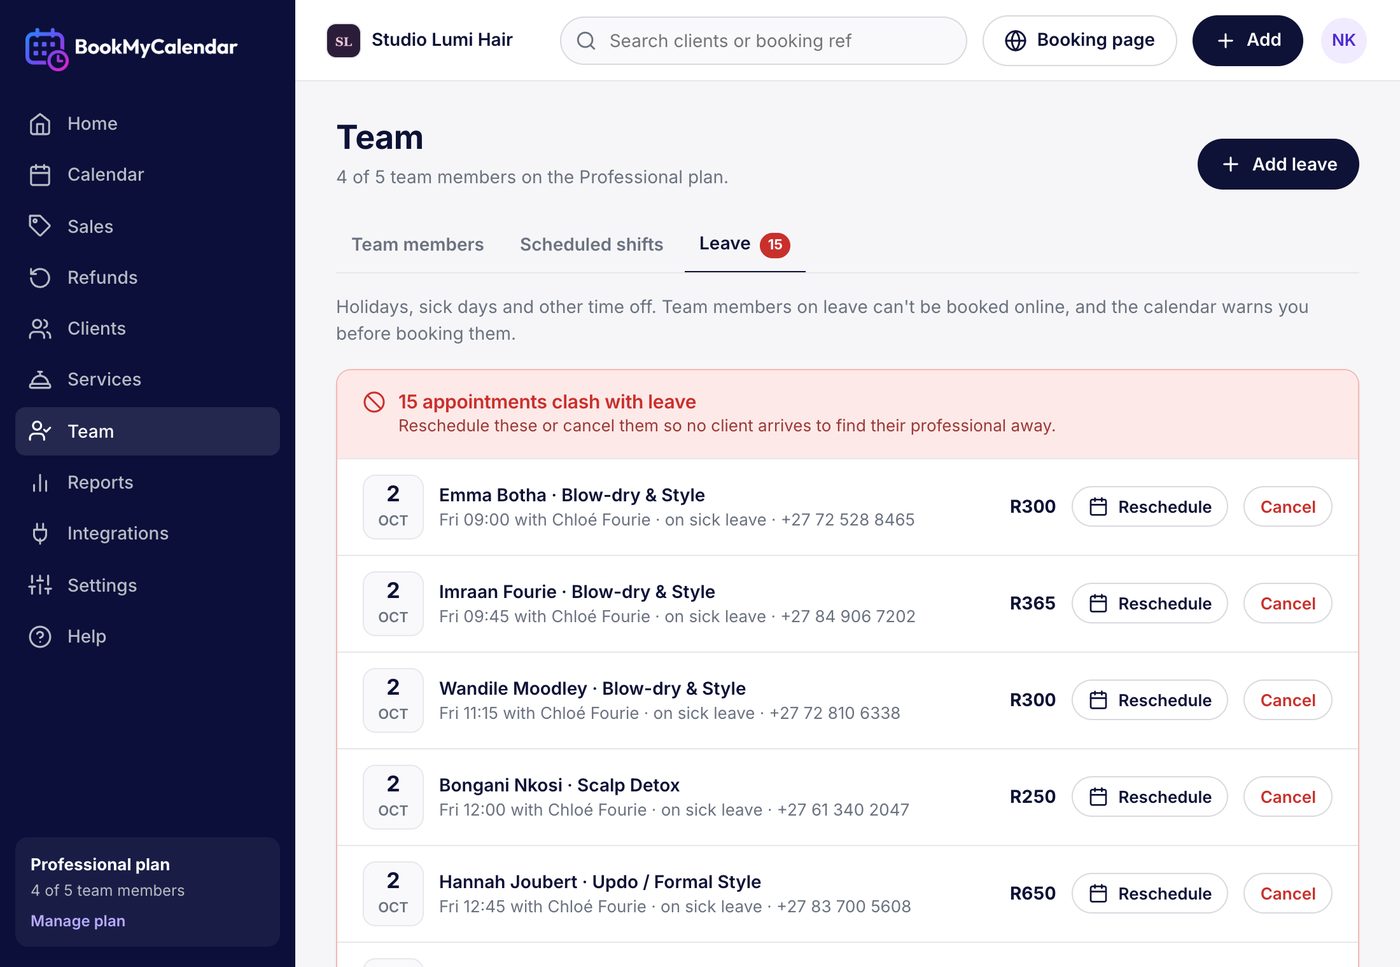Reschedule Imraan Fourie's Blow-dry & Style
The height and width of the screenshot is (967, 1400).
[1149, 604]
